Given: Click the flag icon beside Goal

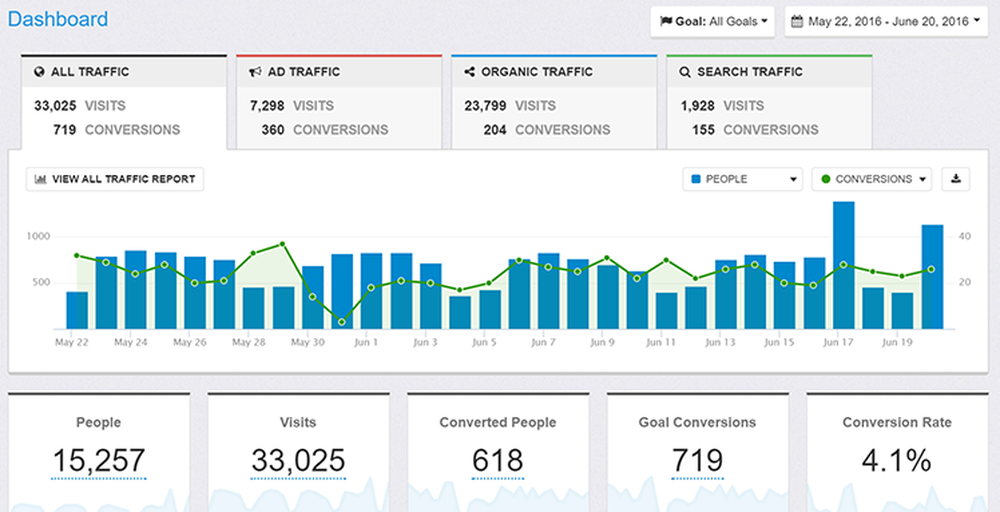Looking at the screenshot, I should 666,21.
